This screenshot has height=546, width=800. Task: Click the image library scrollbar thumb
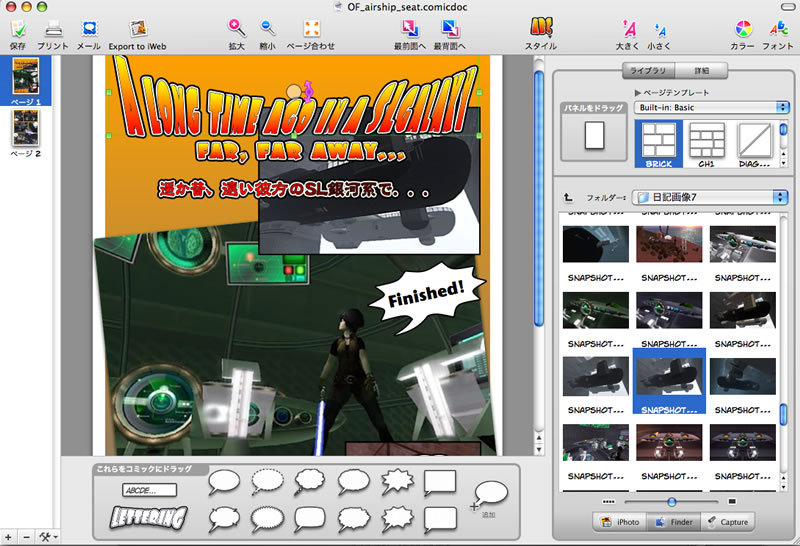(784, 414)
